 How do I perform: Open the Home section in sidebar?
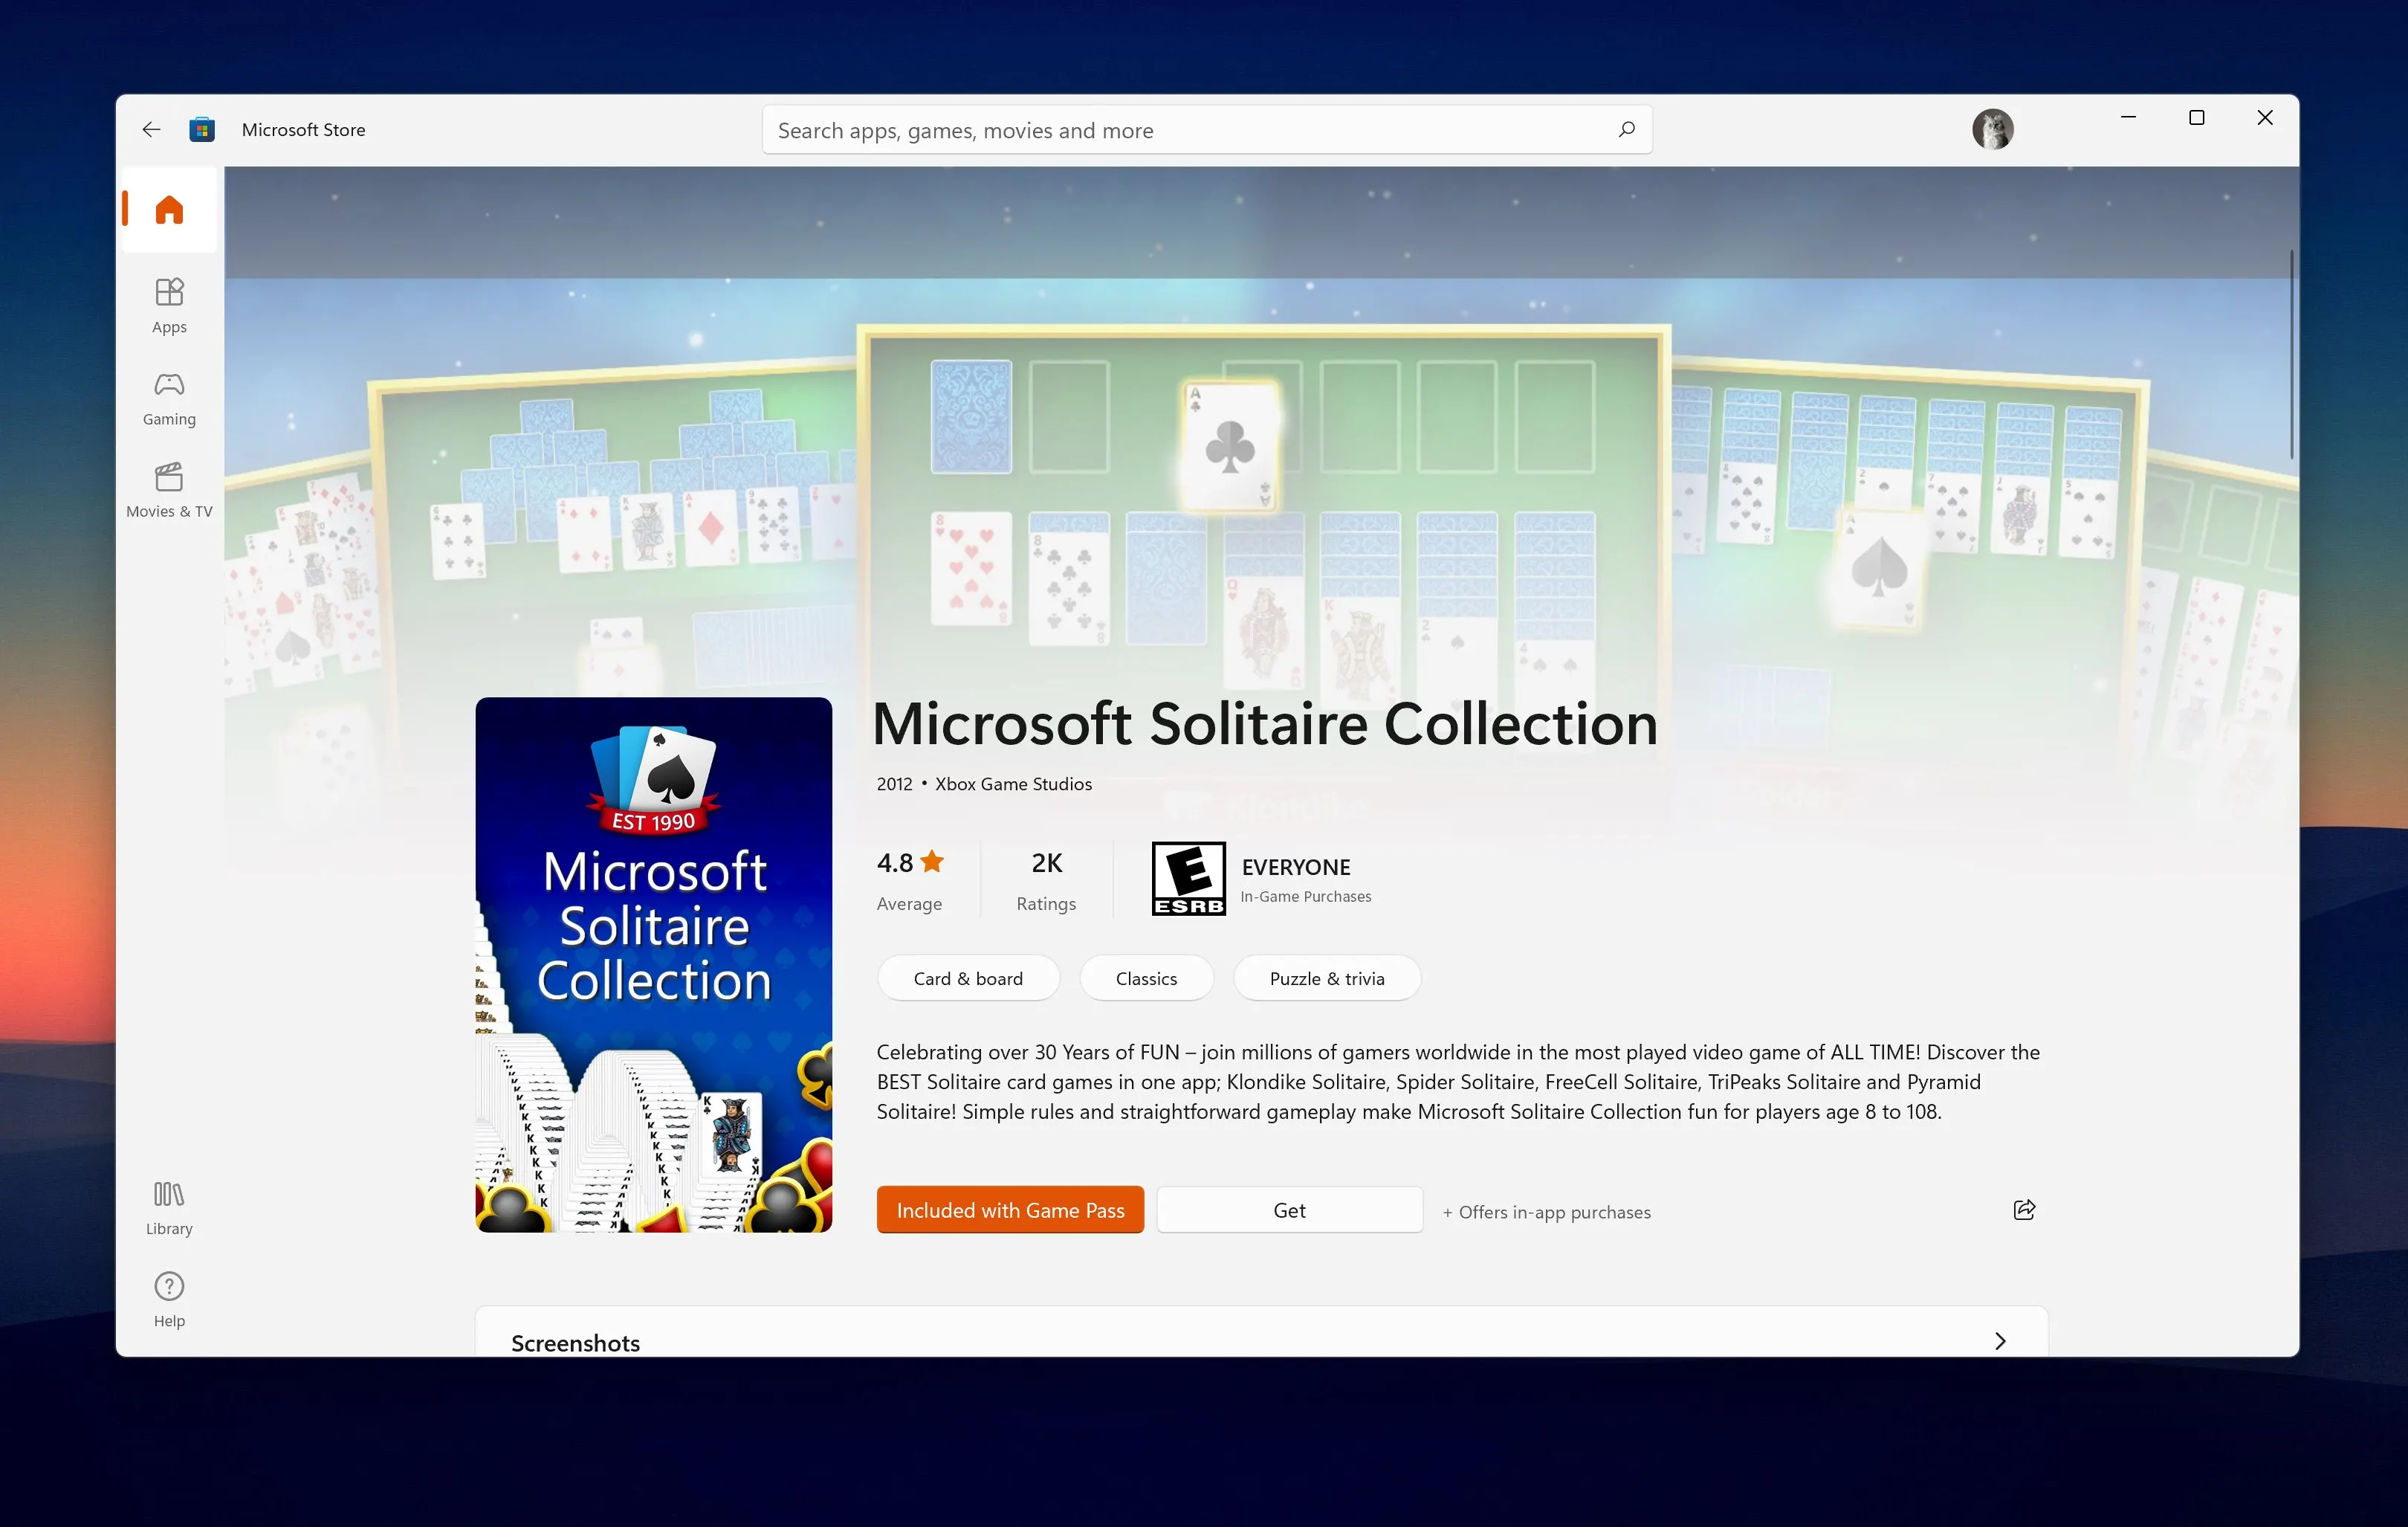(169, 210)
